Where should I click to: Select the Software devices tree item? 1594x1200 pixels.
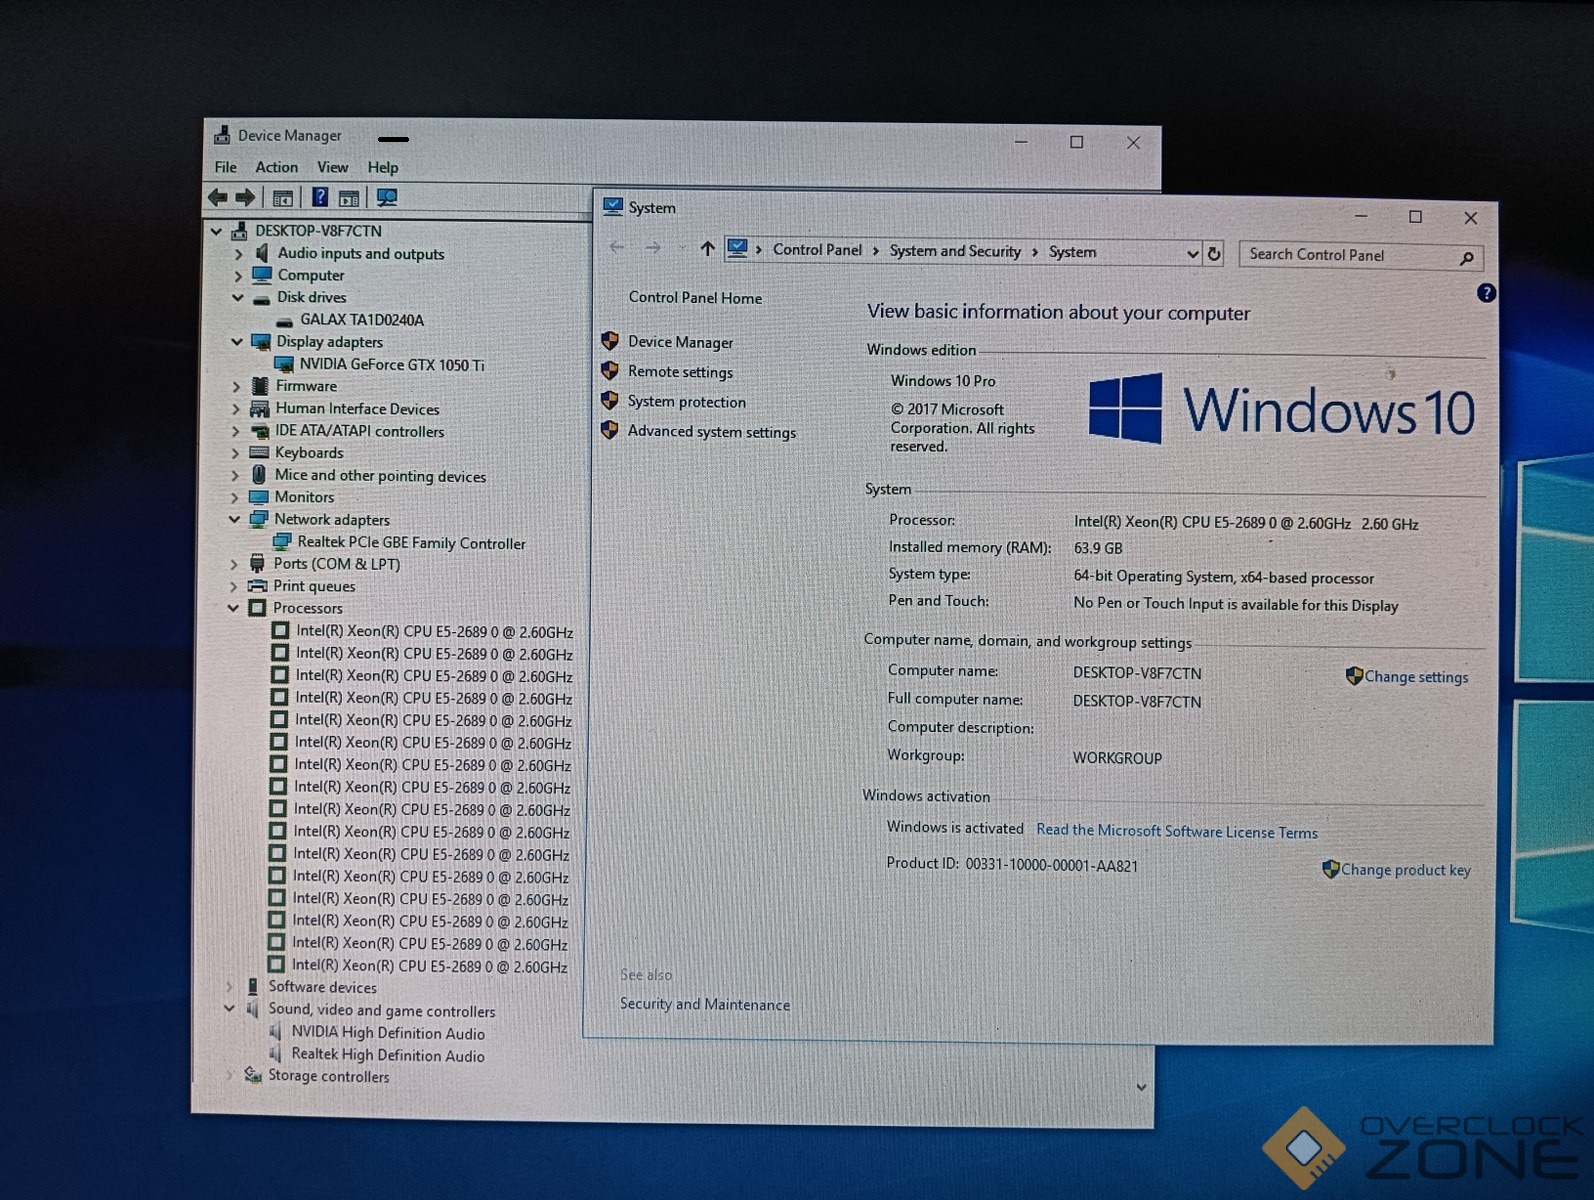click(322, 987)
